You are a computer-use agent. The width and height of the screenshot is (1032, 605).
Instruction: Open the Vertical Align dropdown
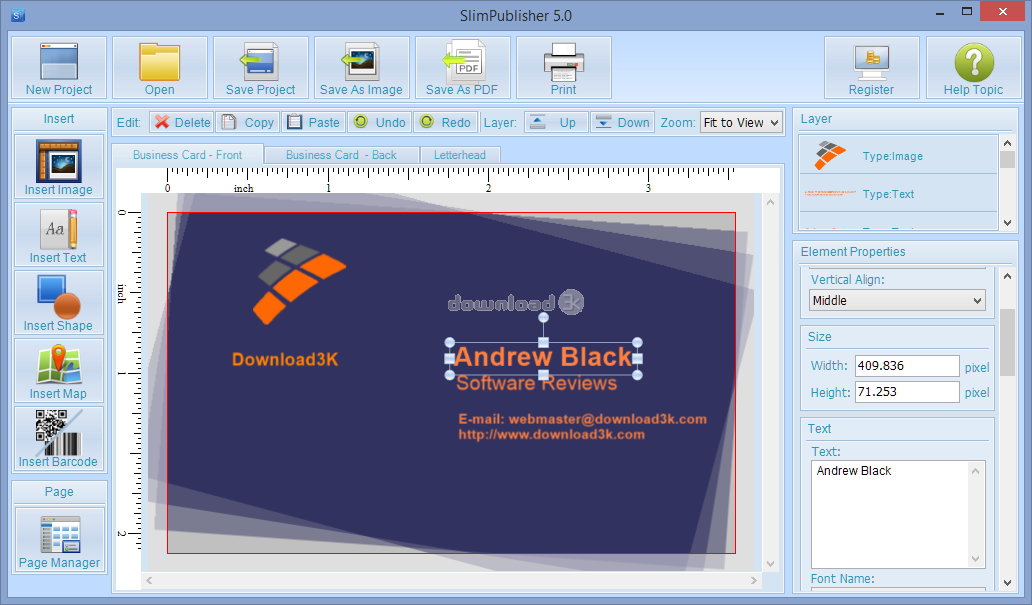[897, 301]
